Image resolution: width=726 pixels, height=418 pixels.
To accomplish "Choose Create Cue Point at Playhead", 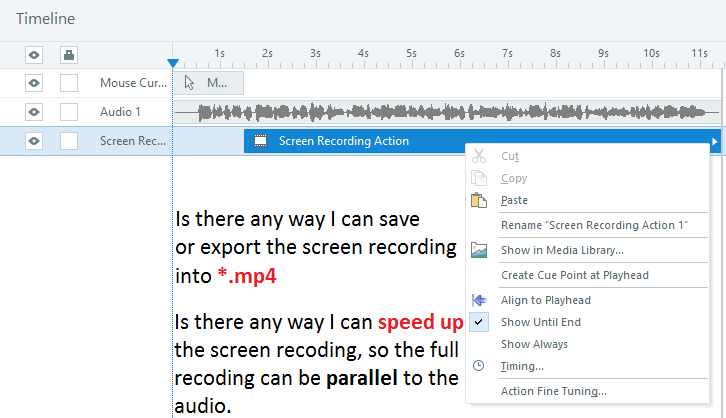I will (x=572, y=275).
